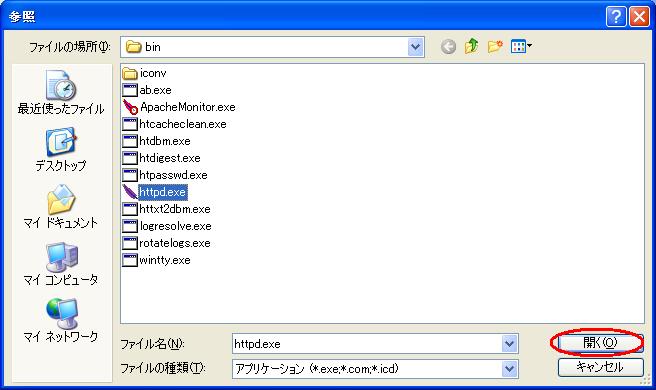Select the file name ApacheMonitor.exe
Viewport: 656px width, 390px height.
pos(188,107)
